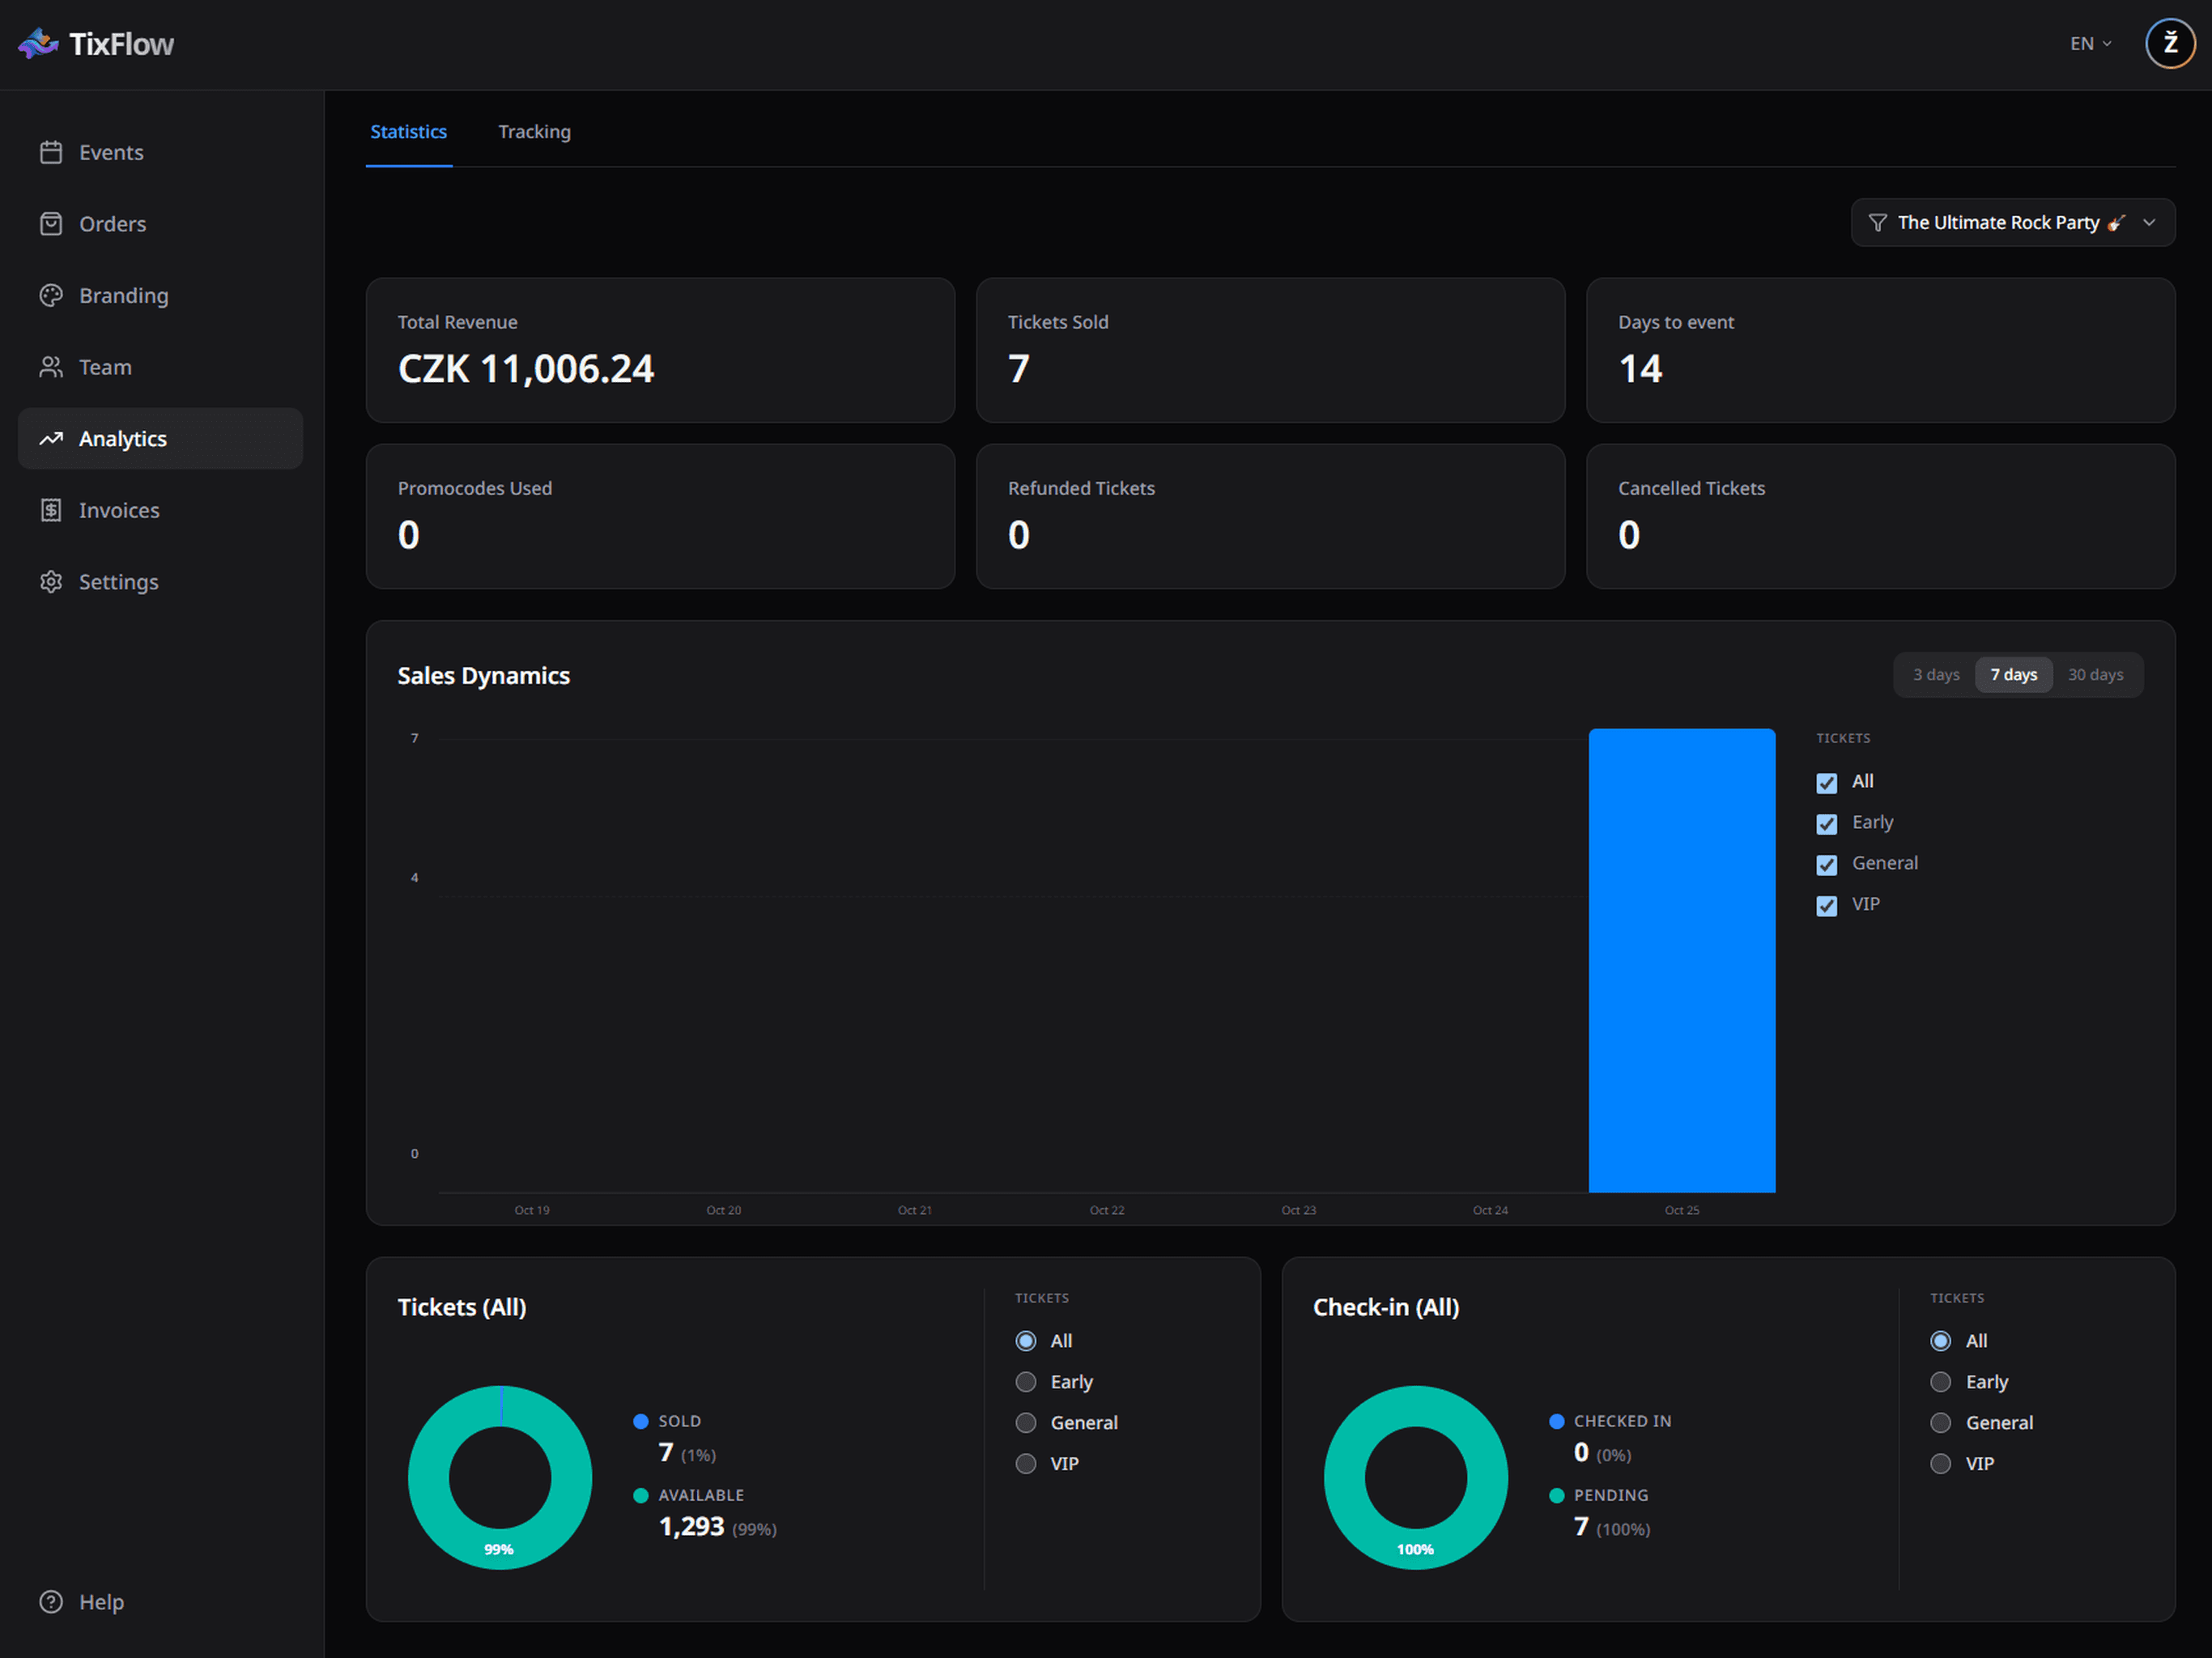Expand The Ultimate Rock Party event filter
This screenshot has width=2212, height=1658.
pos(2013,223)
